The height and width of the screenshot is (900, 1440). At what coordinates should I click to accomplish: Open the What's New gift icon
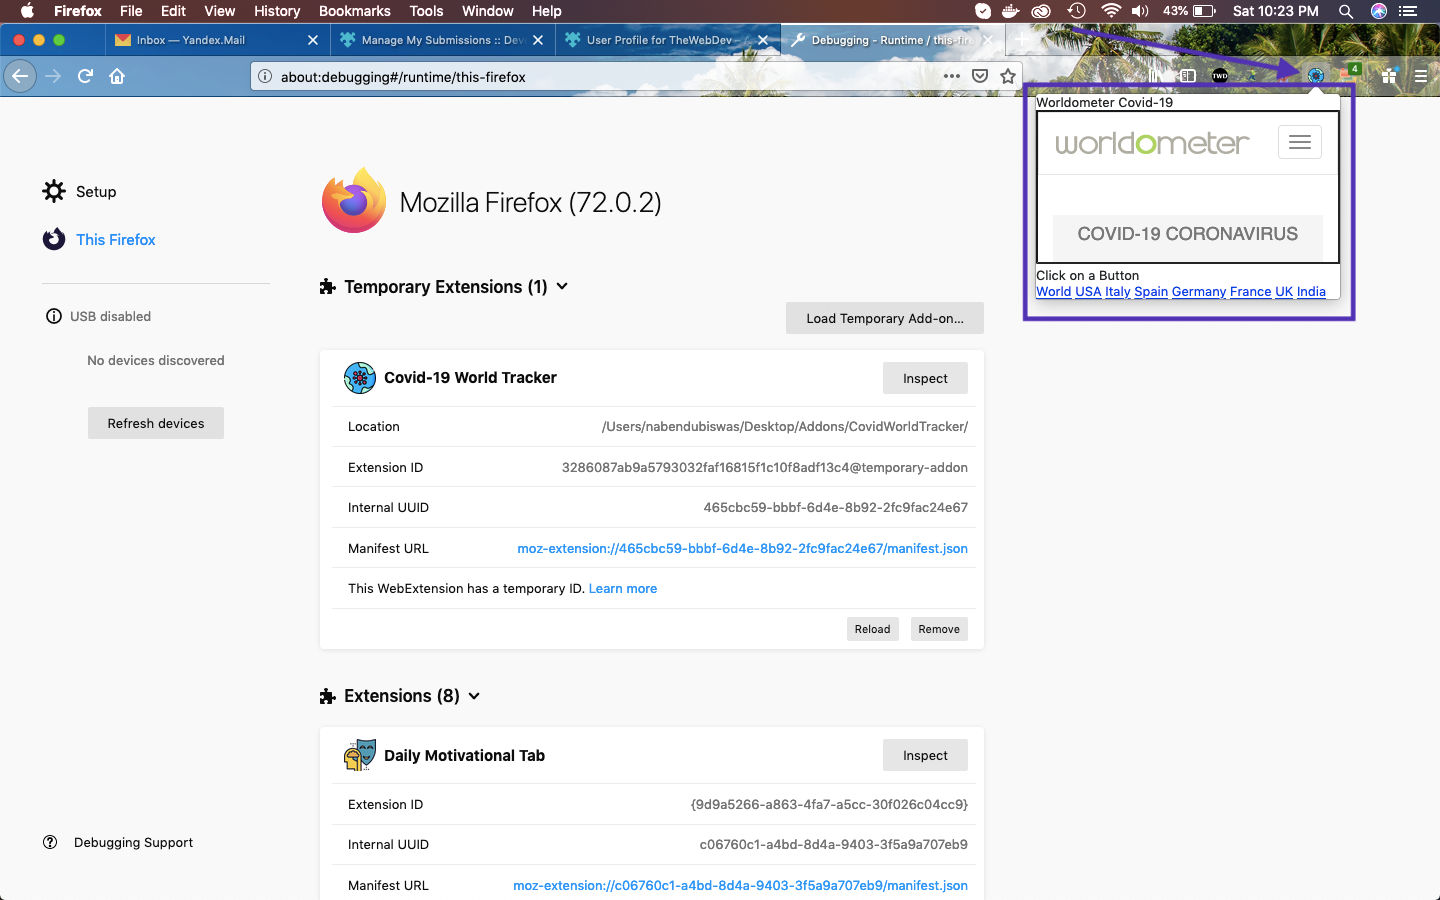(1389, 76)
